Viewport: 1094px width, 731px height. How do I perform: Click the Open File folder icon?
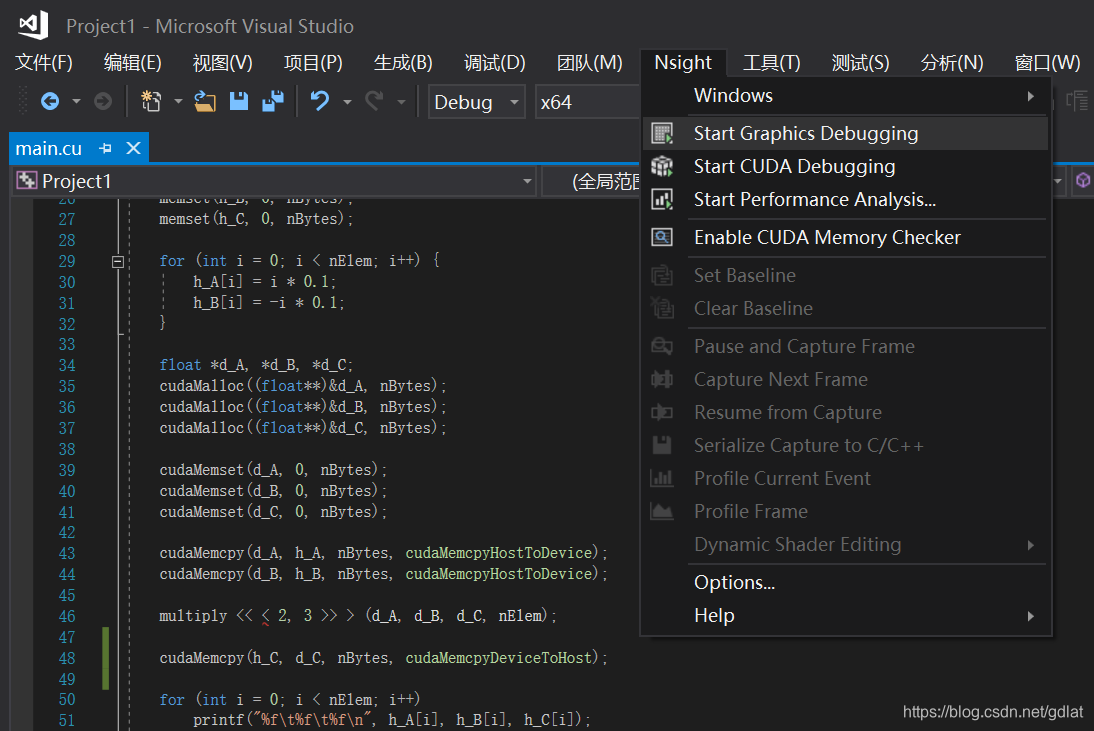pos(204,102)
